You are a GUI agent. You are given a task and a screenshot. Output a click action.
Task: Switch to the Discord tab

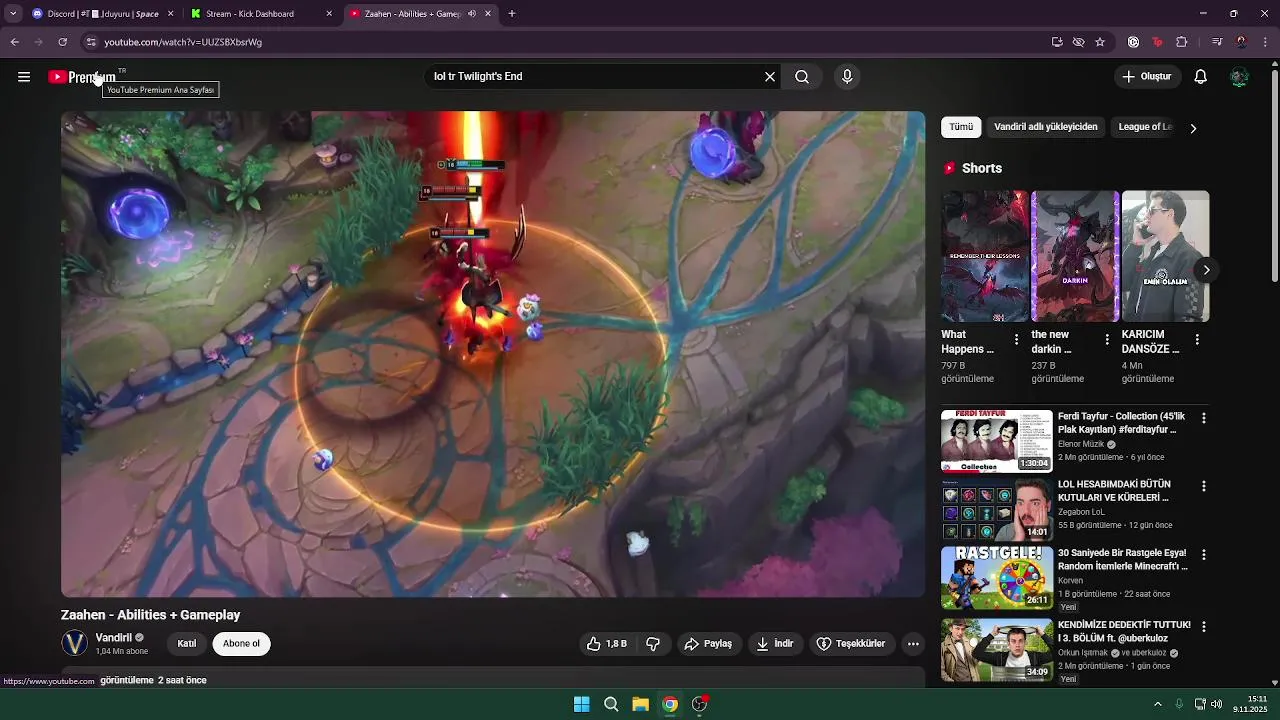coord(103,14)
